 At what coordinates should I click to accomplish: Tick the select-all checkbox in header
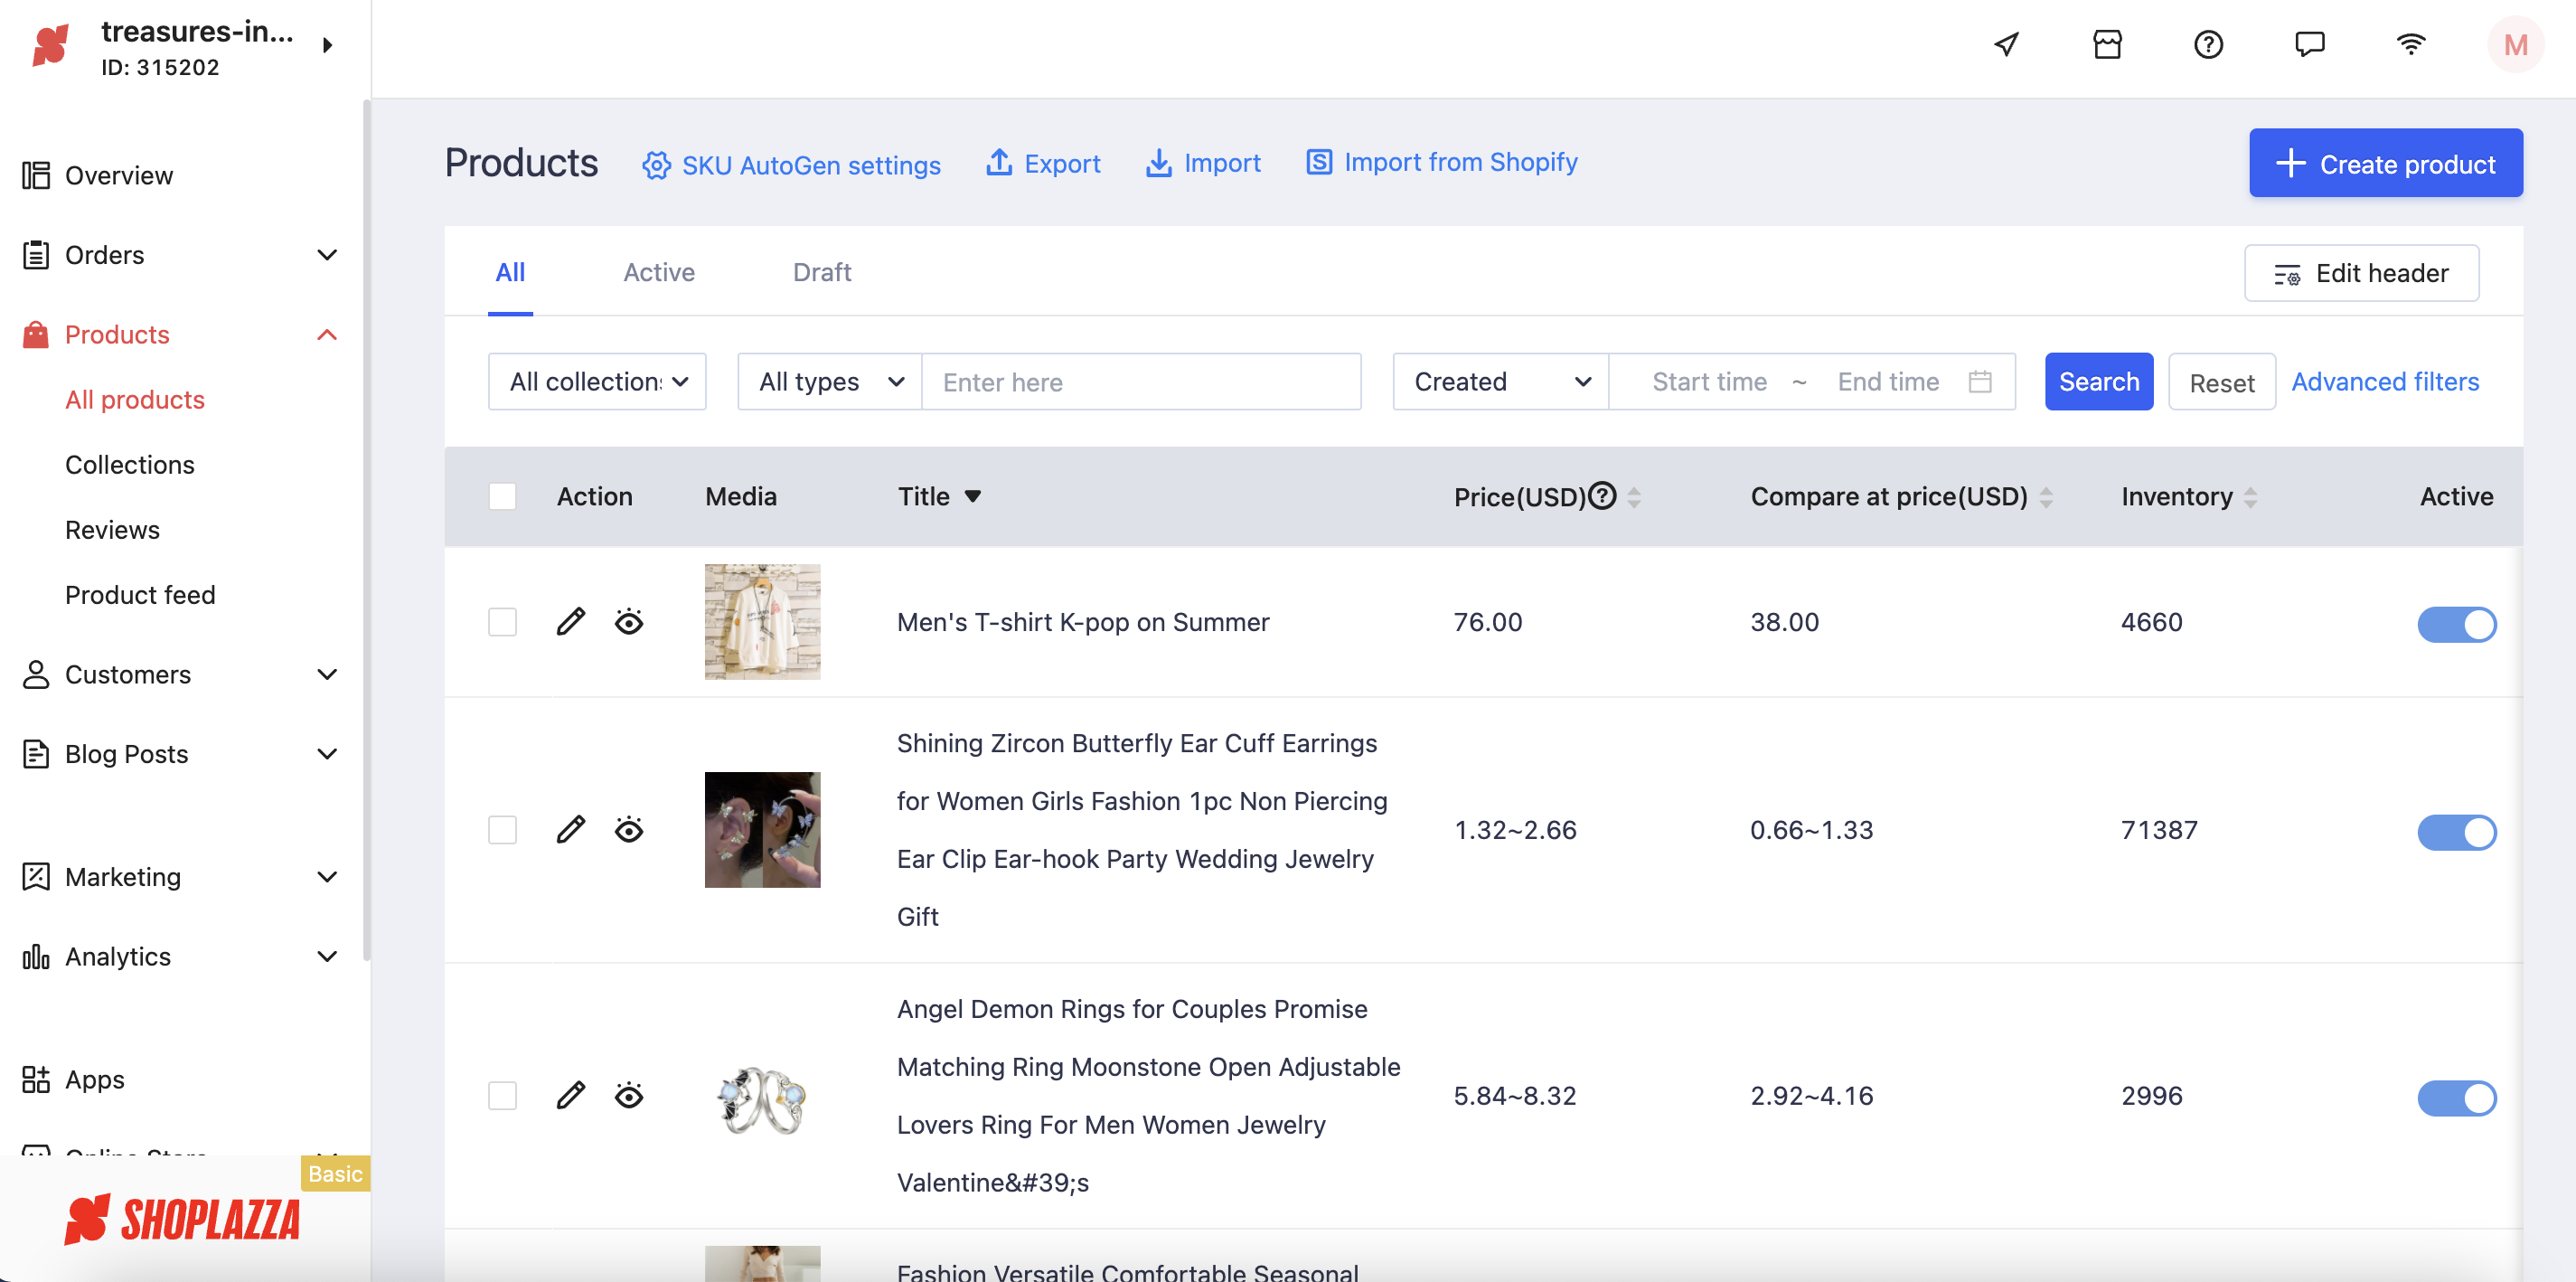point(502,496)
